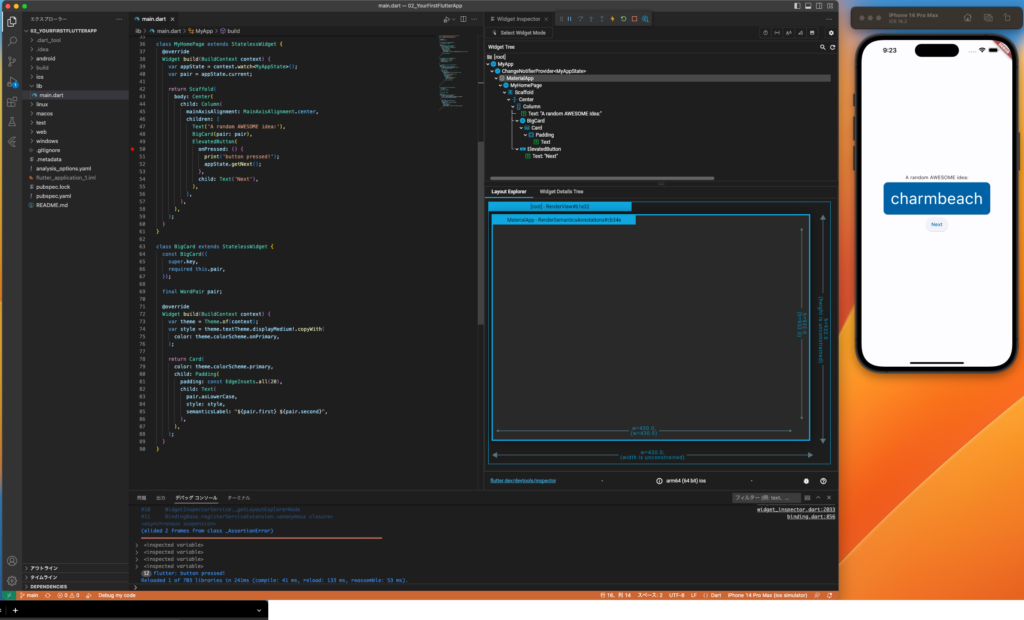Viewport: 1024px width, 620px height.
Task: Toggle the slow animations inspector button
Action: click(x=765, y=32)
